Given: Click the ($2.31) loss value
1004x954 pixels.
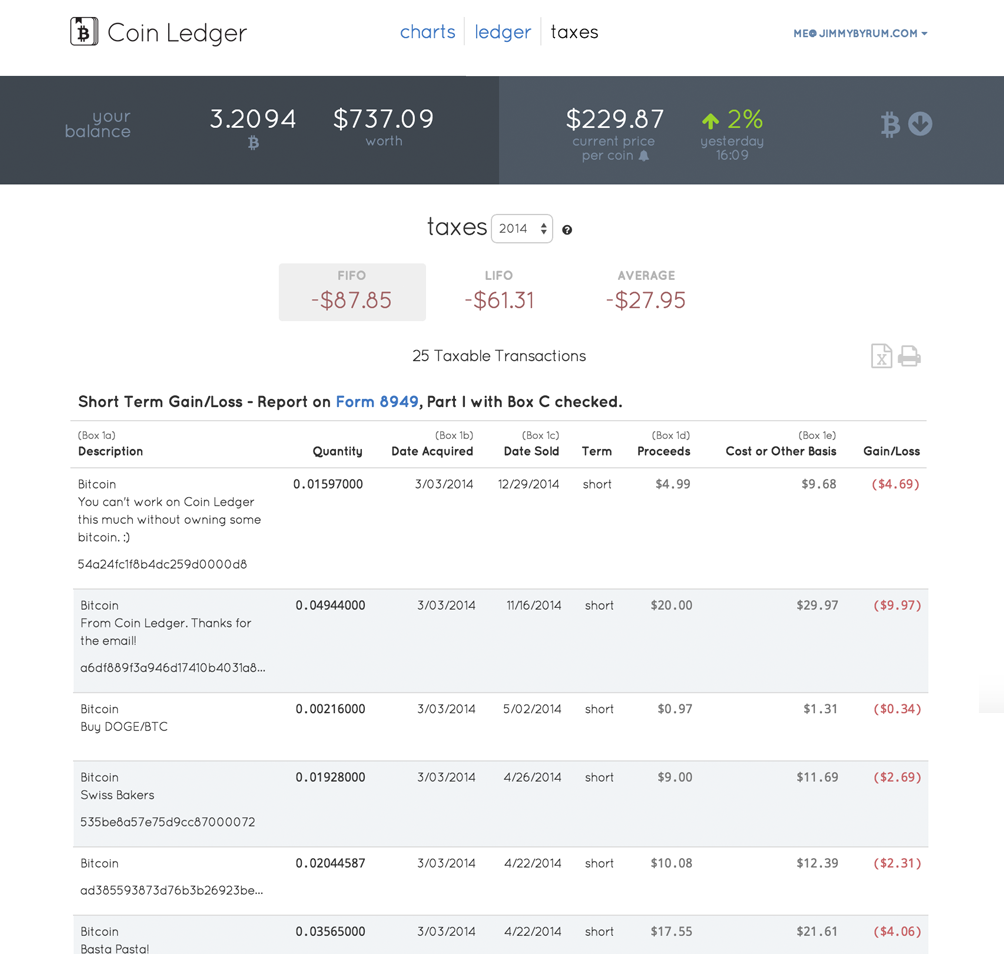Looking at the screenshot, I should point(897,863).
